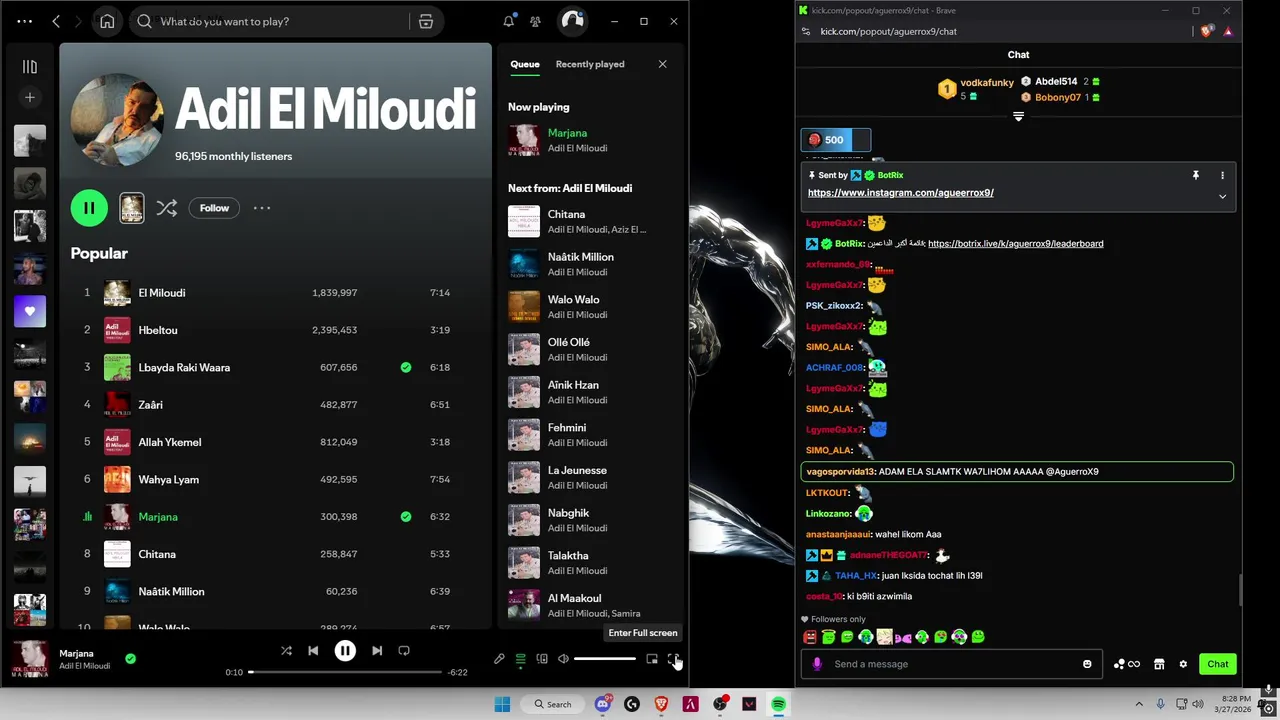Toggle saved check for Lbayda Raki Waara
This screenshot has width=1280, height=720.
406,368
